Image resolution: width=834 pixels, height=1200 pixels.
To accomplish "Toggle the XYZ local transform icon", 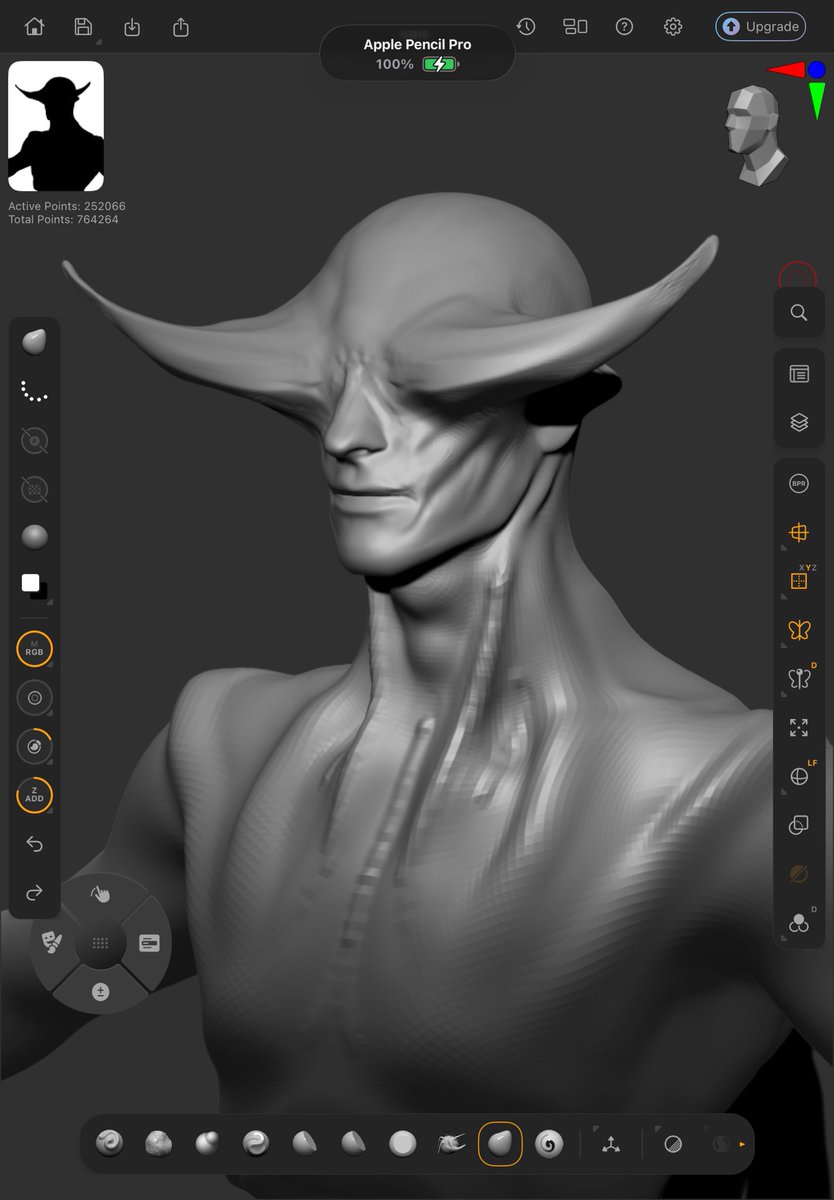I will pos(800,579).
